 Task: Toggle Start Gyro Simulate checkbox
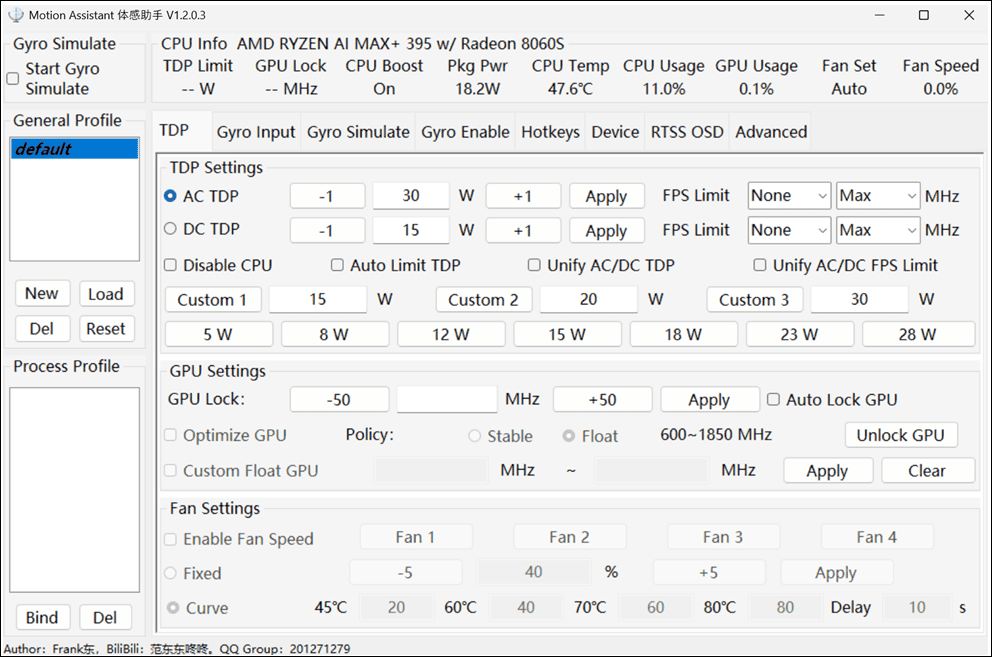coord(13,78)
